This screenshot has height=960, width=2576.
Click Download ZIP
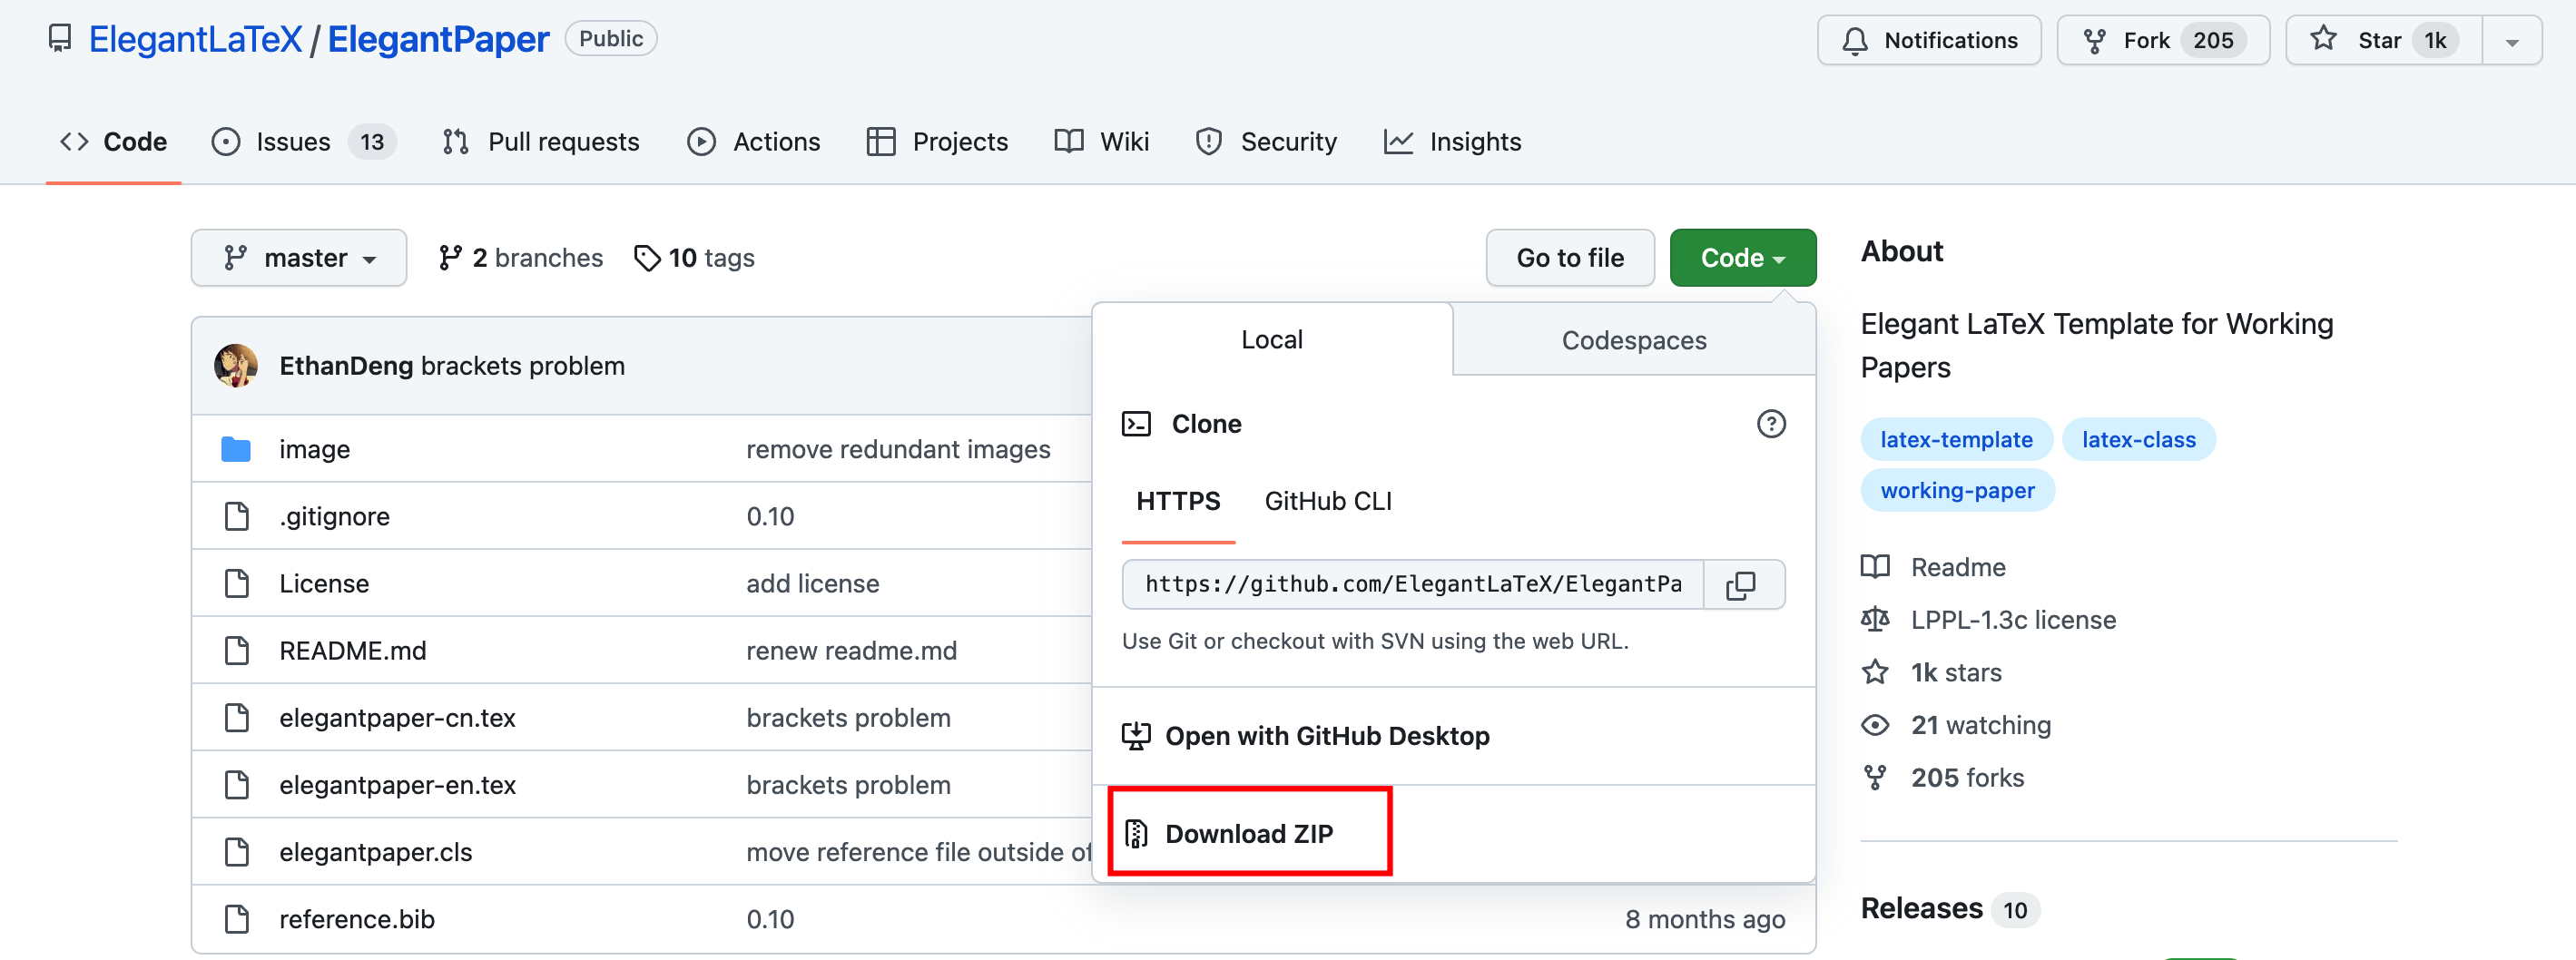click(x=1248, y=833)
